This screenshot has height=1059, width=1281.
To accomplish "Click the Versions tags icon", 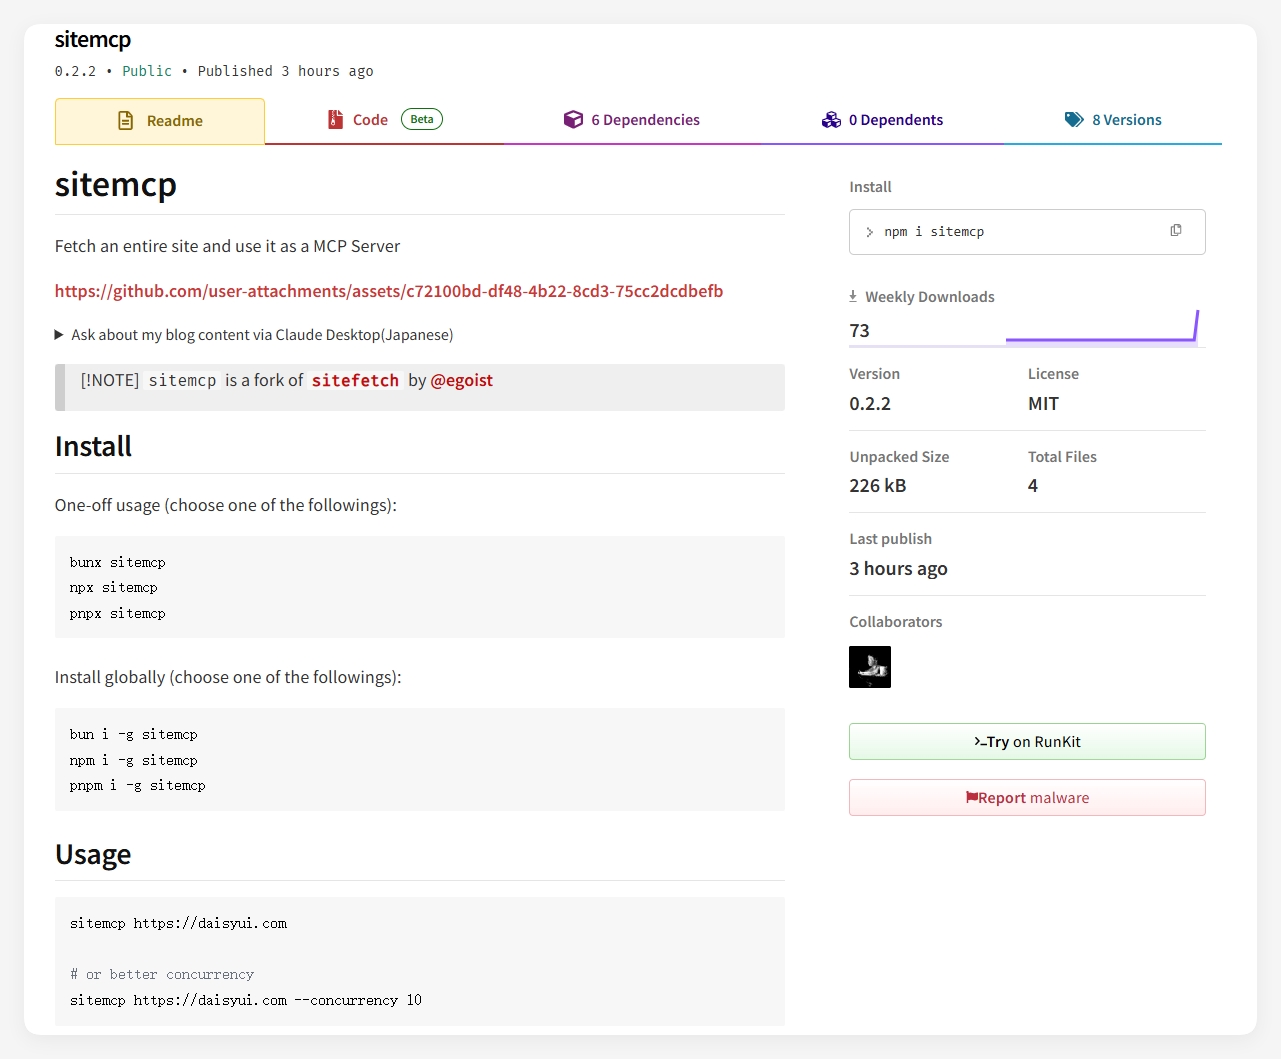I will coord(1074,120).
